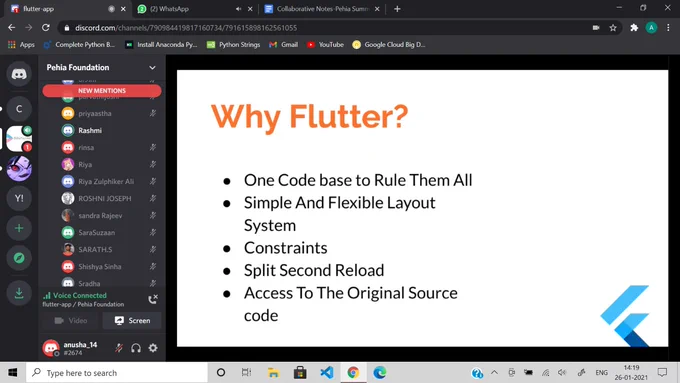680x383 pixels.
Task: Unmute microphone next to anusha_14
Action: (x=119, y=348)
